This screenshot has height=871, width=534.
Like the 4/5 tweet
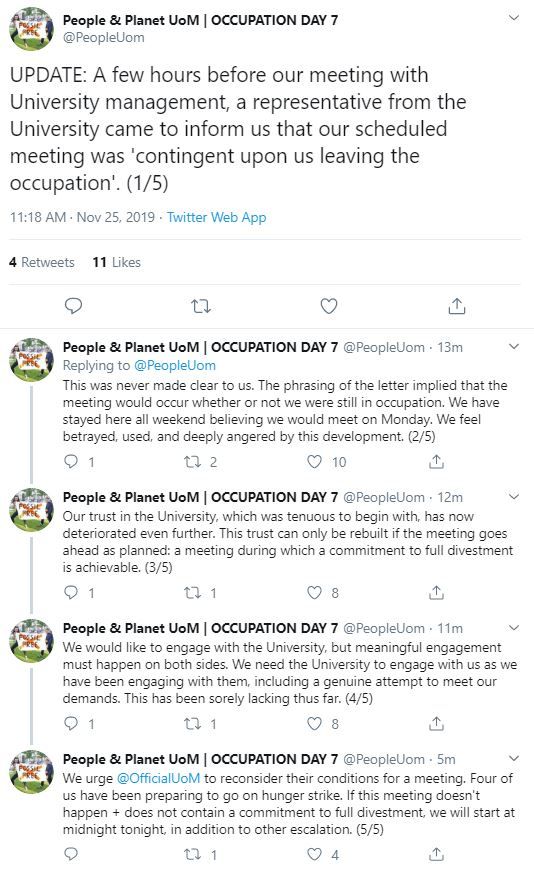tap(315, 723)
